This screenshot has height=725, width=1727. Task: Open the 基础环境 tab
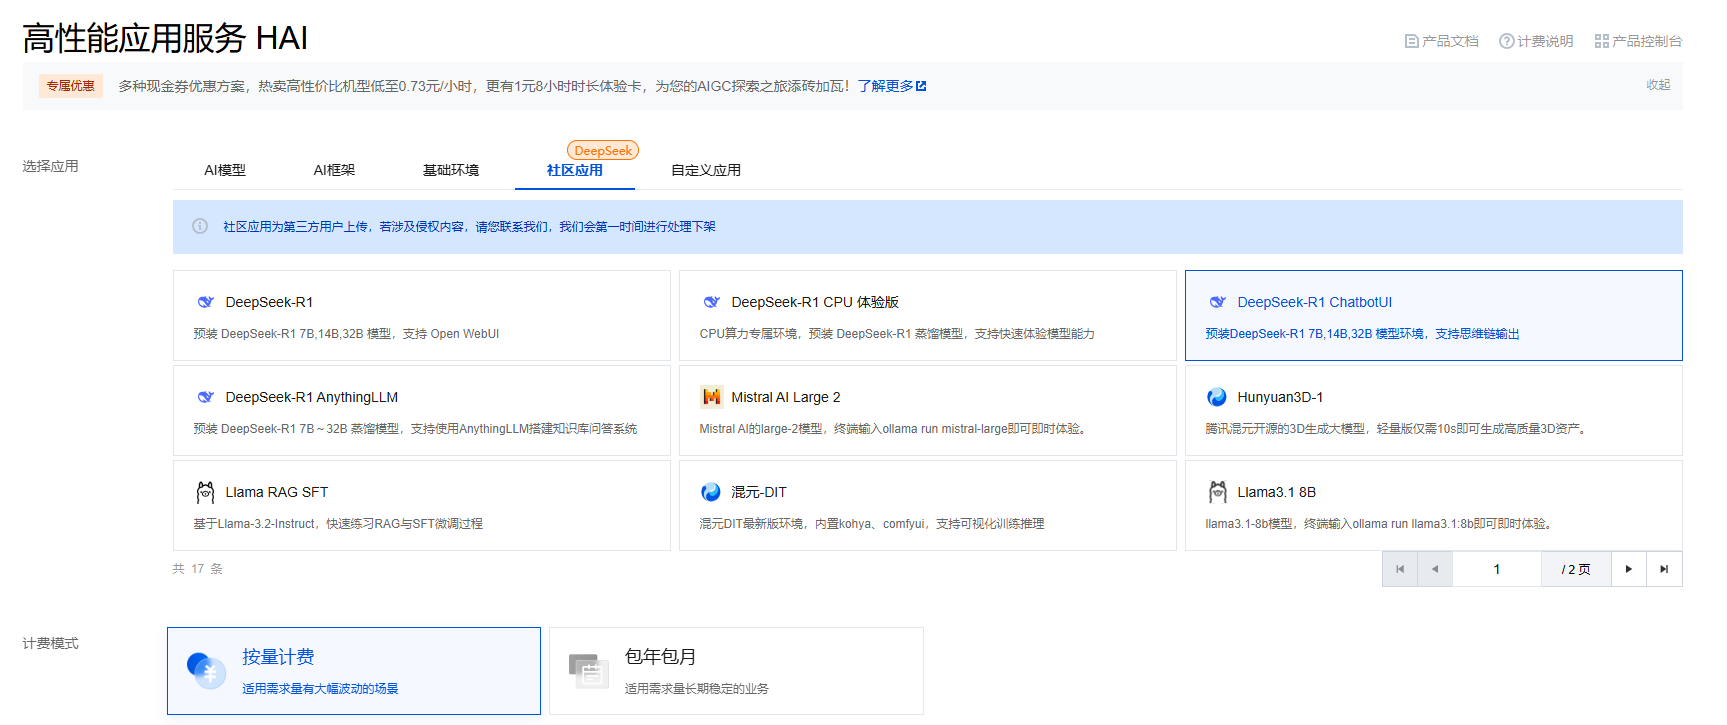click(x=451, y=170)
